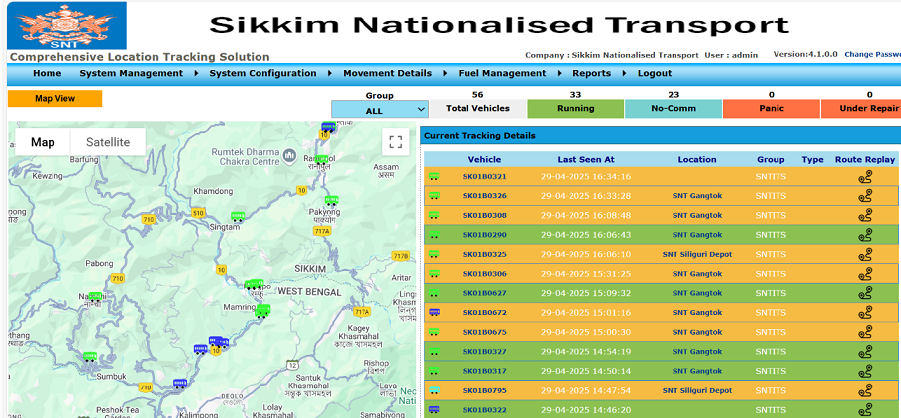901x418 pixels.
Task: Click green bus marker near Mamring
Action: 263,311
